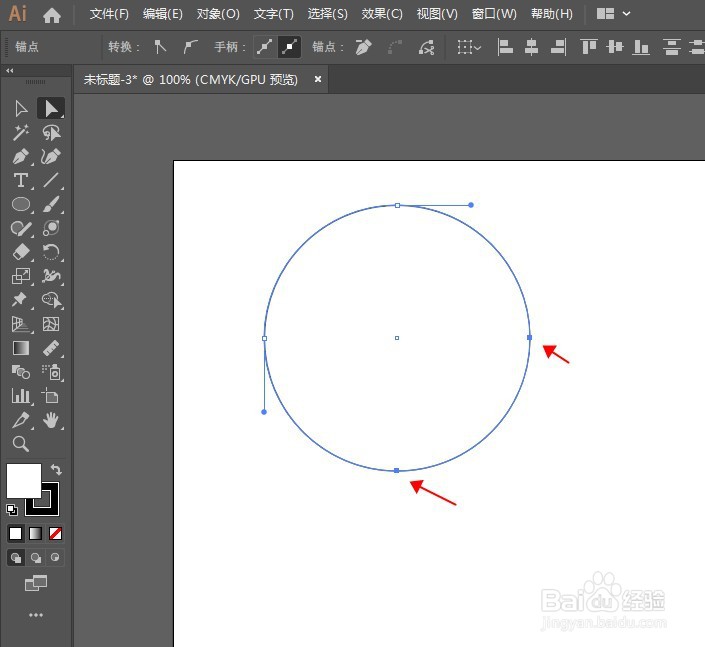Viewport: 705px width, 647px height.
Task: Select the Magic Wand tool
Action: tap(21, 132)
